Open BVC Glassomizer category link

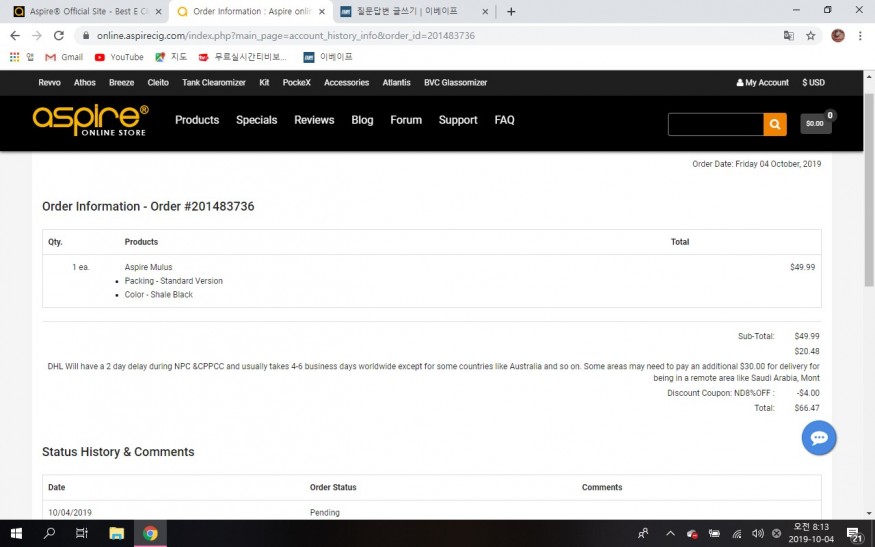tap(455, 83)
